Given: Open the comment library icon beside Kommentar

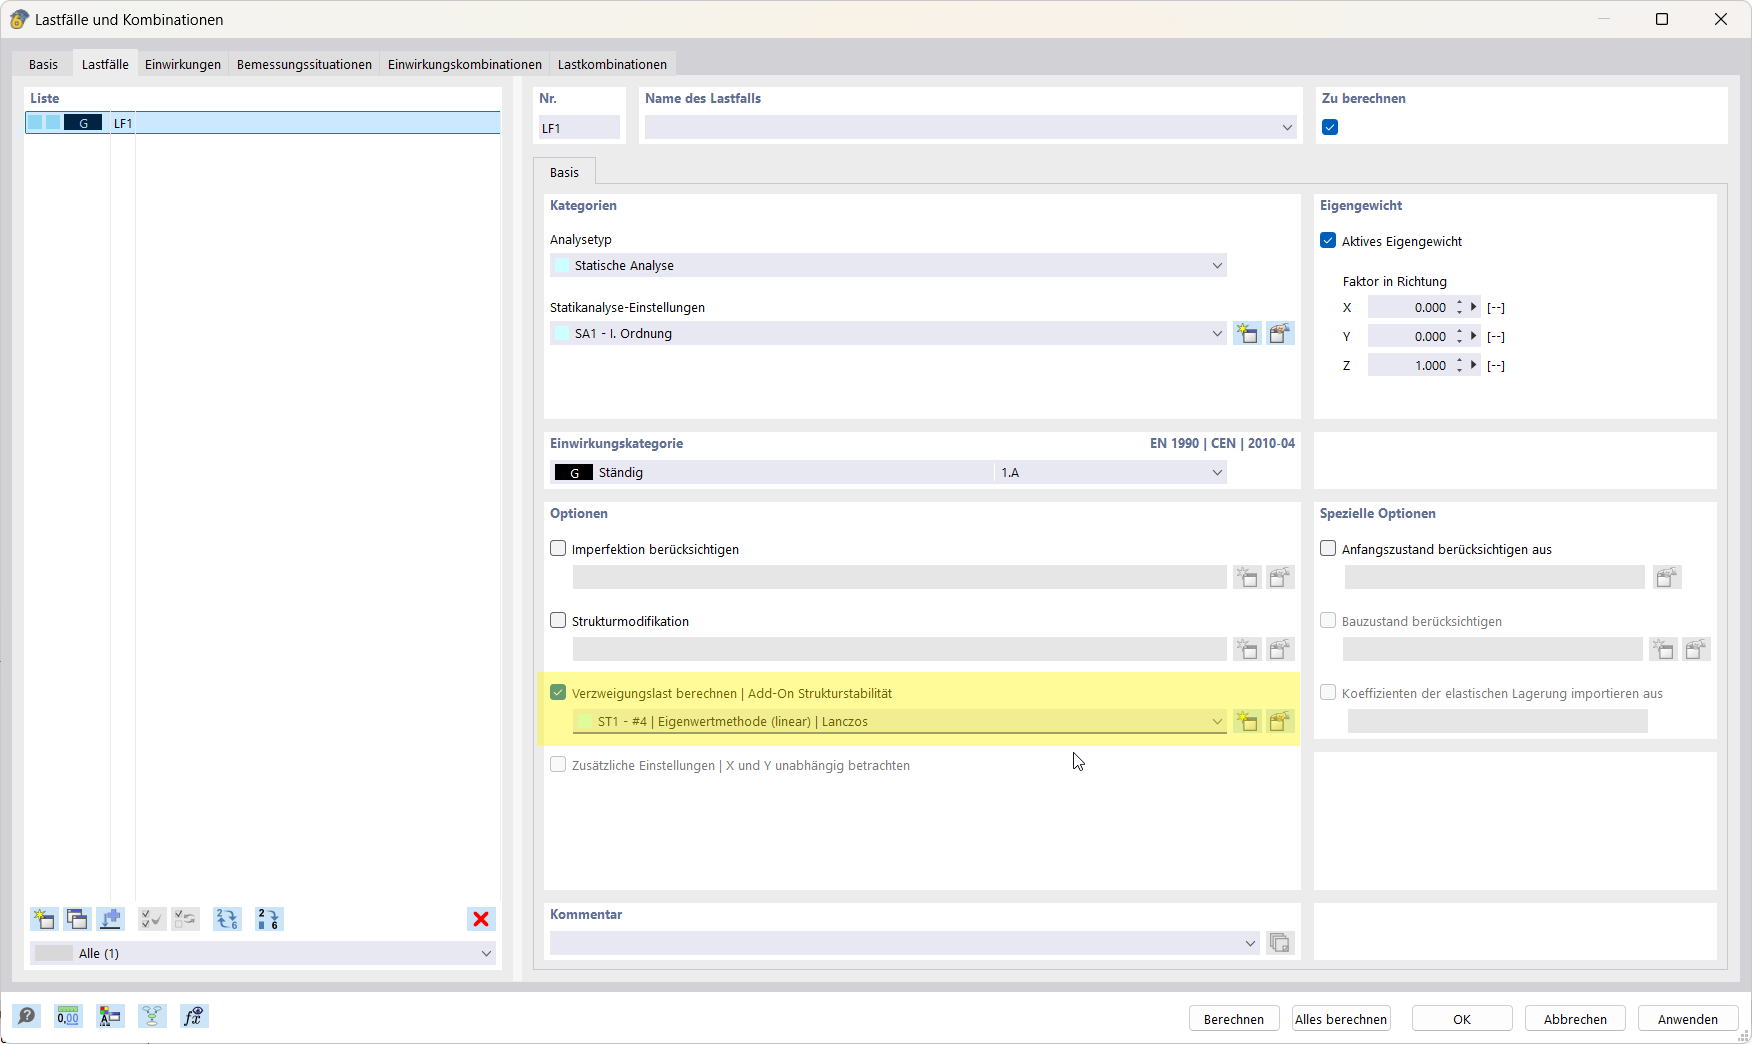Looking at the screenshot, I should [x=1280, y=943].
